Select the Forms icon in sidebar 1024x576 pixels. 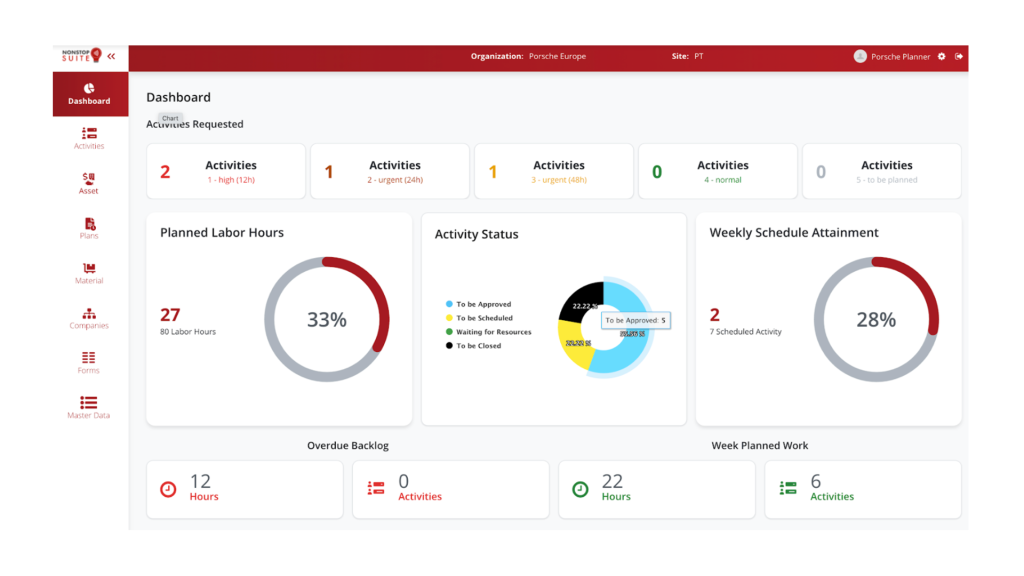(x=89, y=360)
